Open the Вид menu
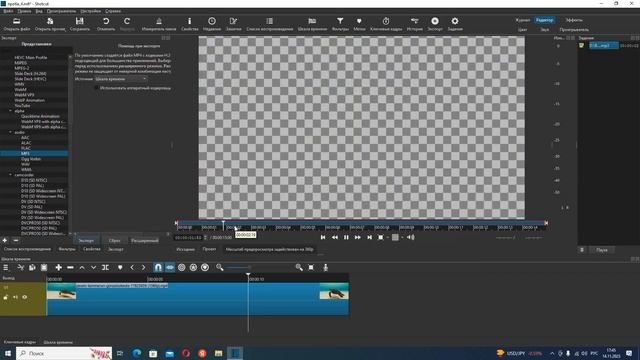Image resolution: width=640 pixels, height=360 pixels. pos(39,11)
